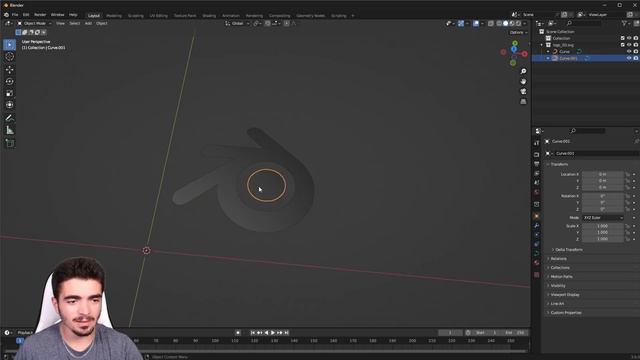640x360 pixels.
Task: Hide the Curve object via eye icon
Action: [629, 52]
